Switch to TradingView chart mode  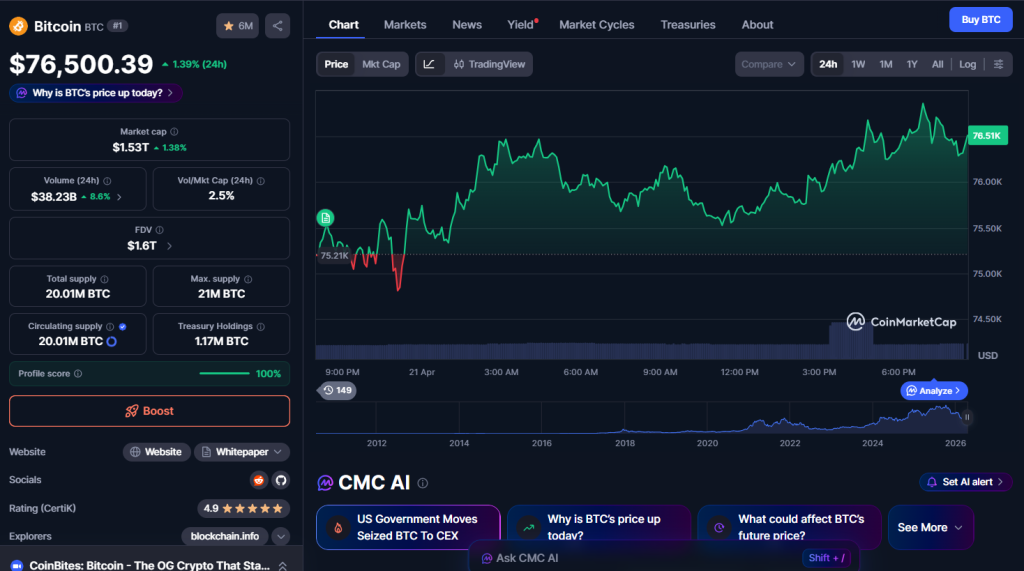pyautogui.click(x=489, y=64)
